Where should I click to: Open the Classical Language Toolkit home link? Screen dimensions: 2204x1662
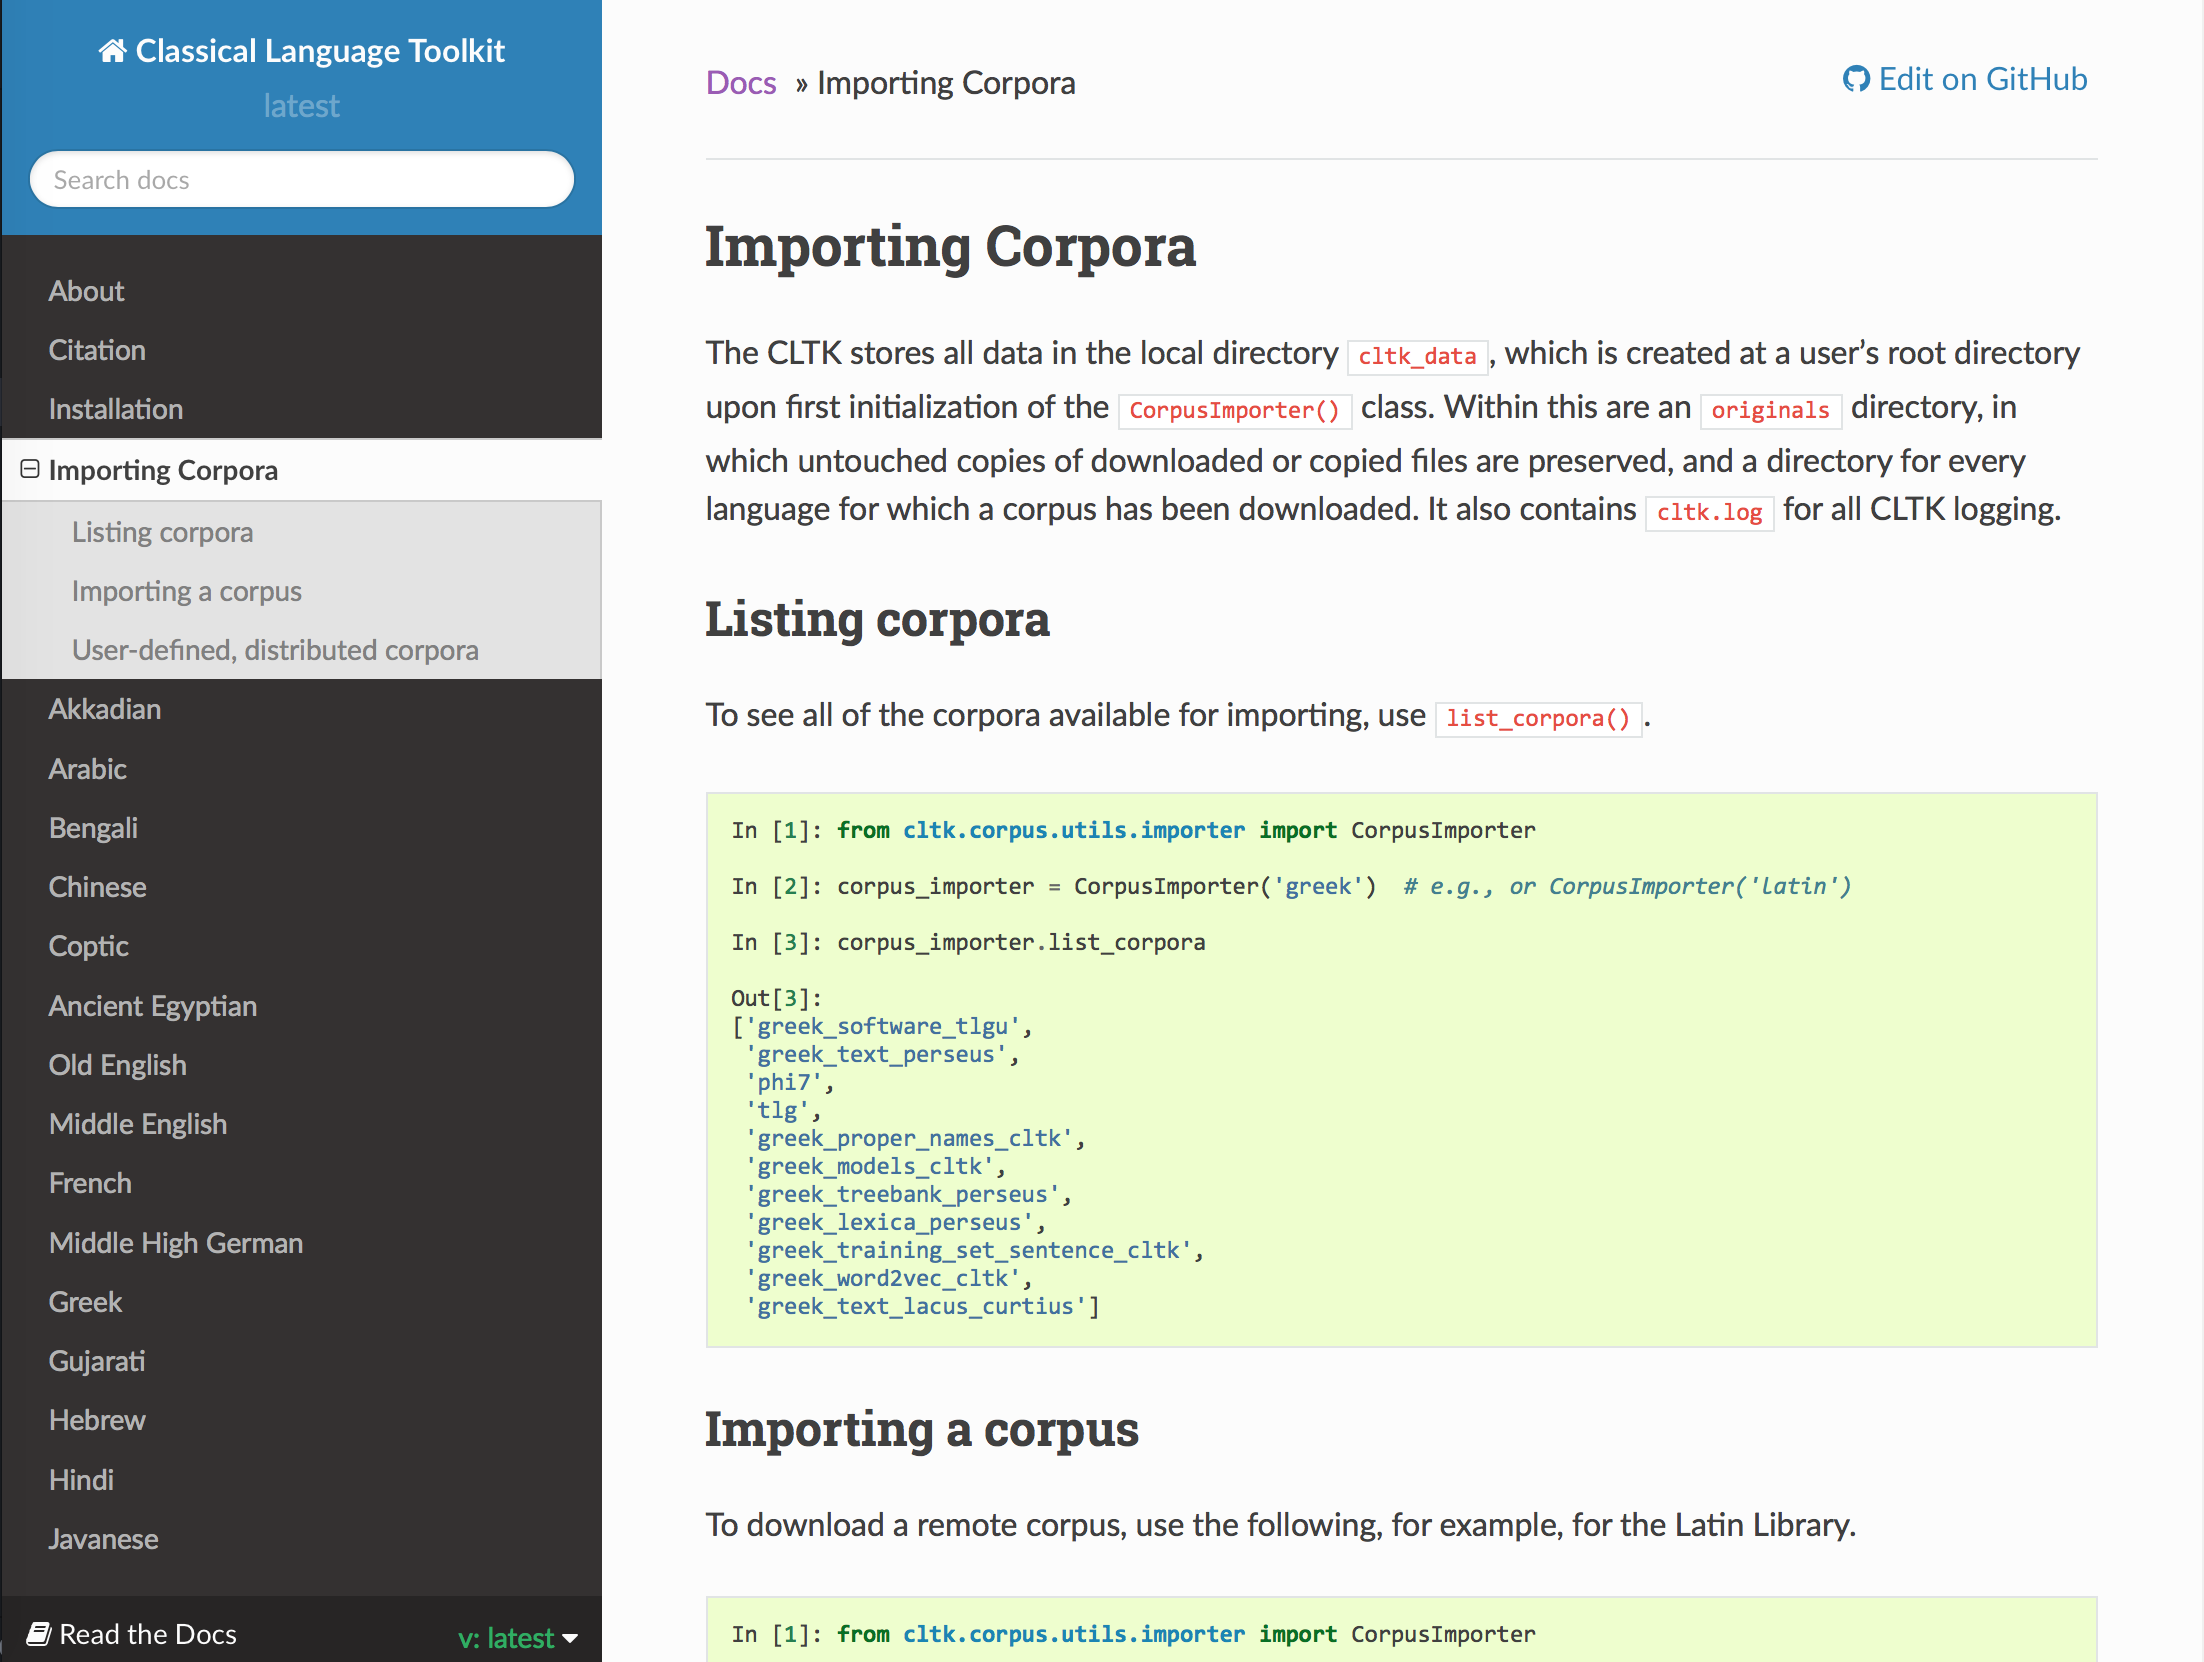click(x=302, y=51)
